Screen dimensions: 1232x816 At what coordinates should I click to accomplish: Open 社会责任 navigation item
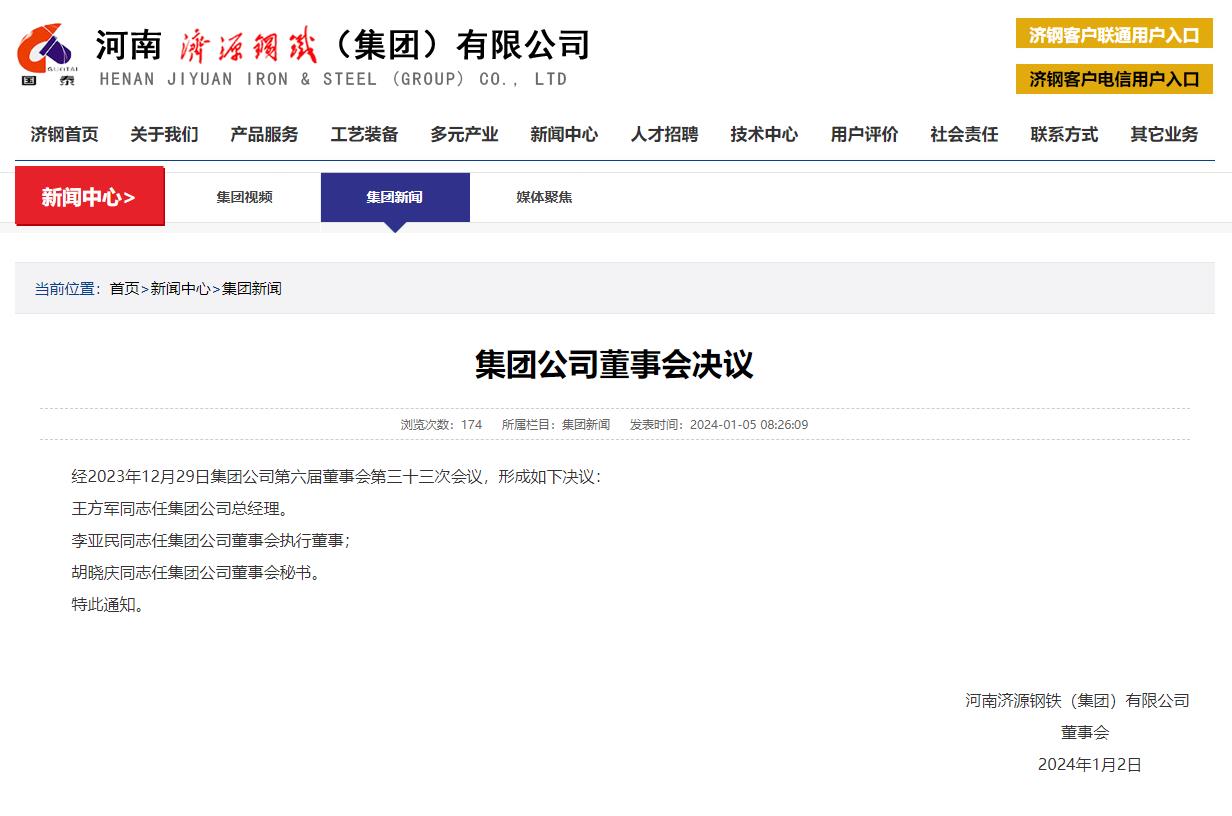pyautogui.click(x=964, y=134)
